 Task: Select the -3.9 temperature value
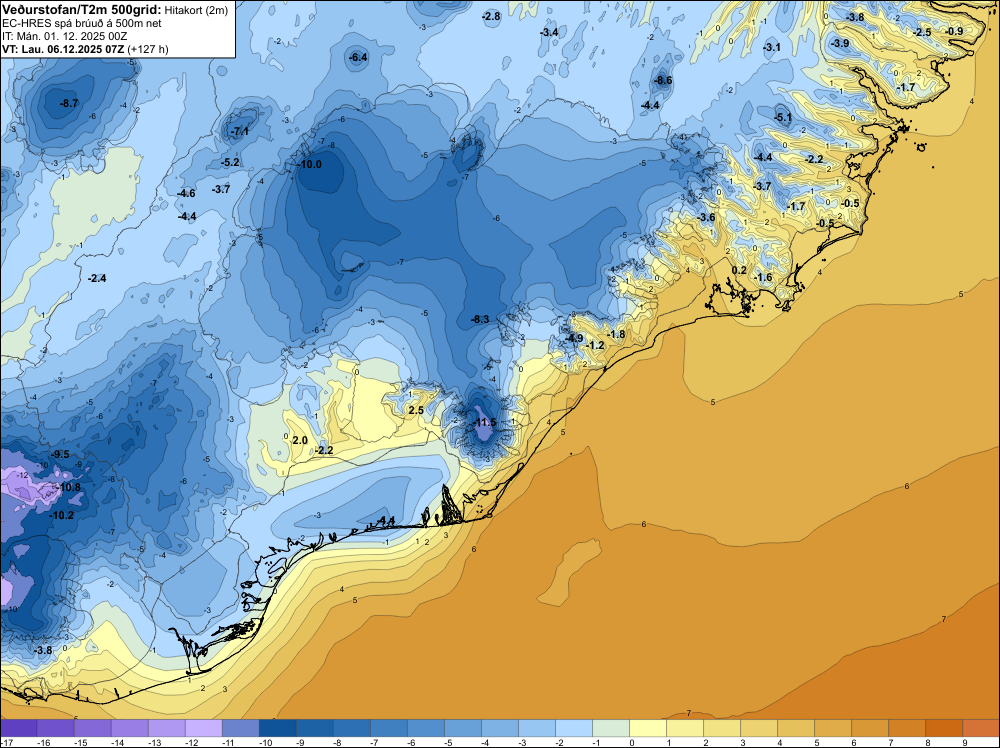(x=840, y=43)
